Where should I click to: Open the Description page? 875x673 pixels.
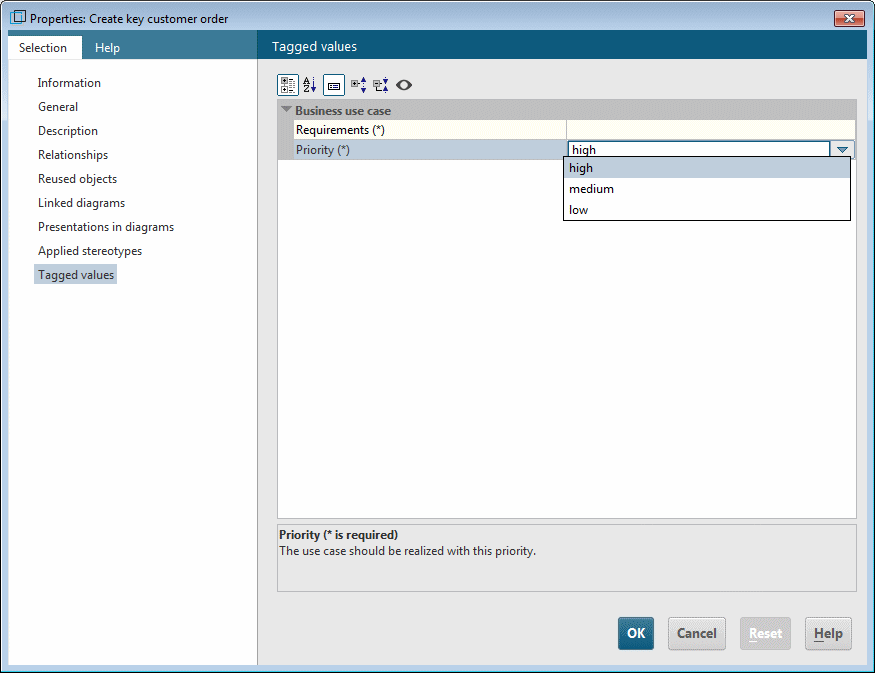(68, 131)
